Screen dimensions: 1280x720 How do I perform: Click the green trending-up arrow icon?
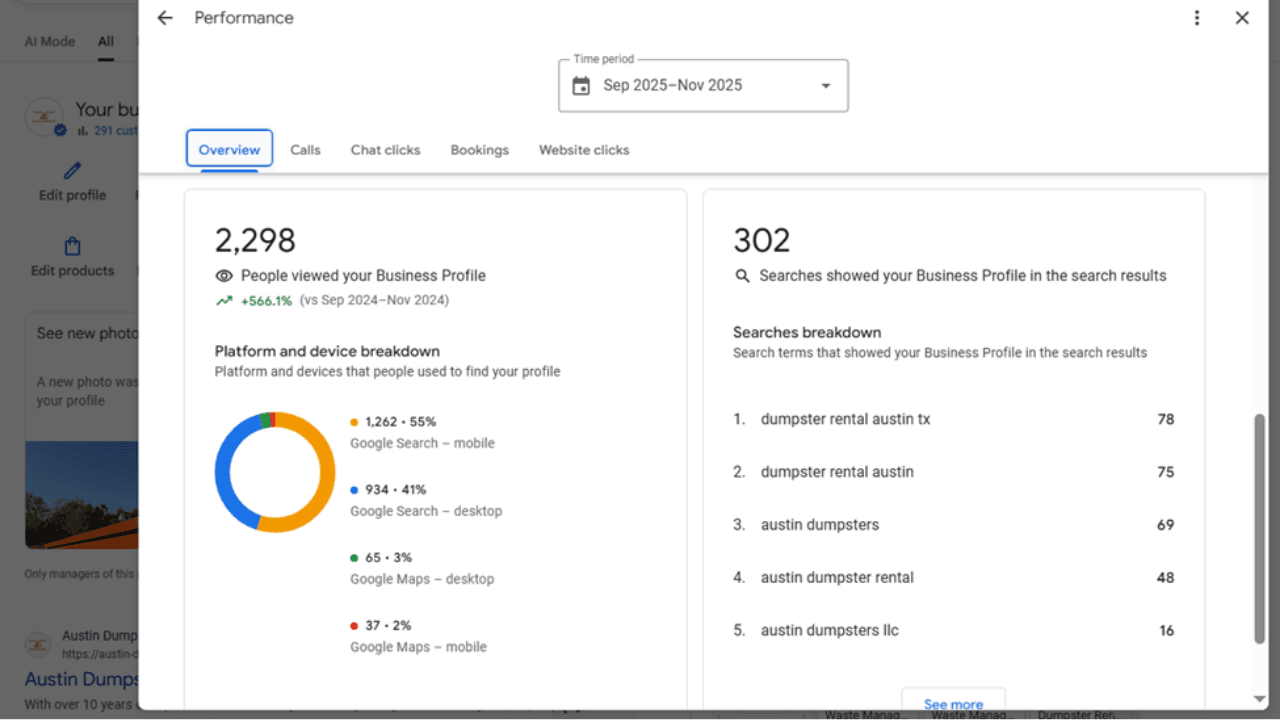tap(224, 300)
